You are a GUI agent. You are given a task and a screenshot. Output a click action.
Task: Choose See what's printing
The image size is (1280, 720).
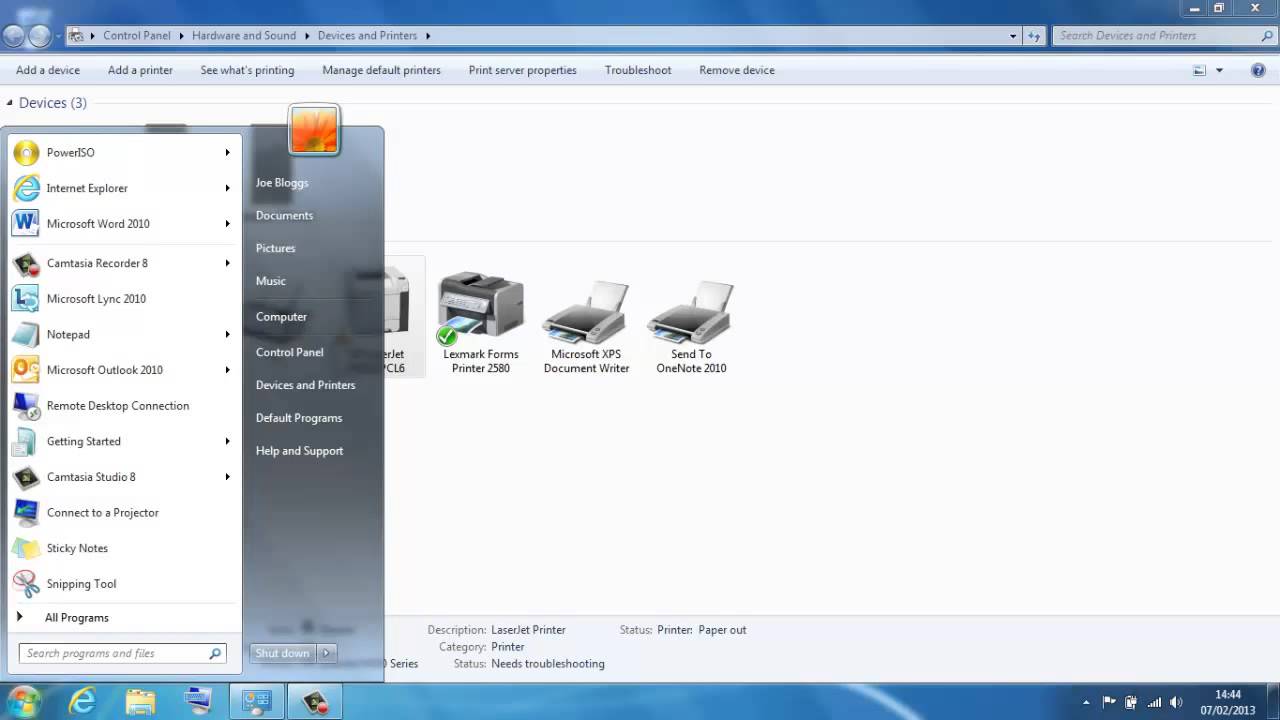[x=247, y=70]
